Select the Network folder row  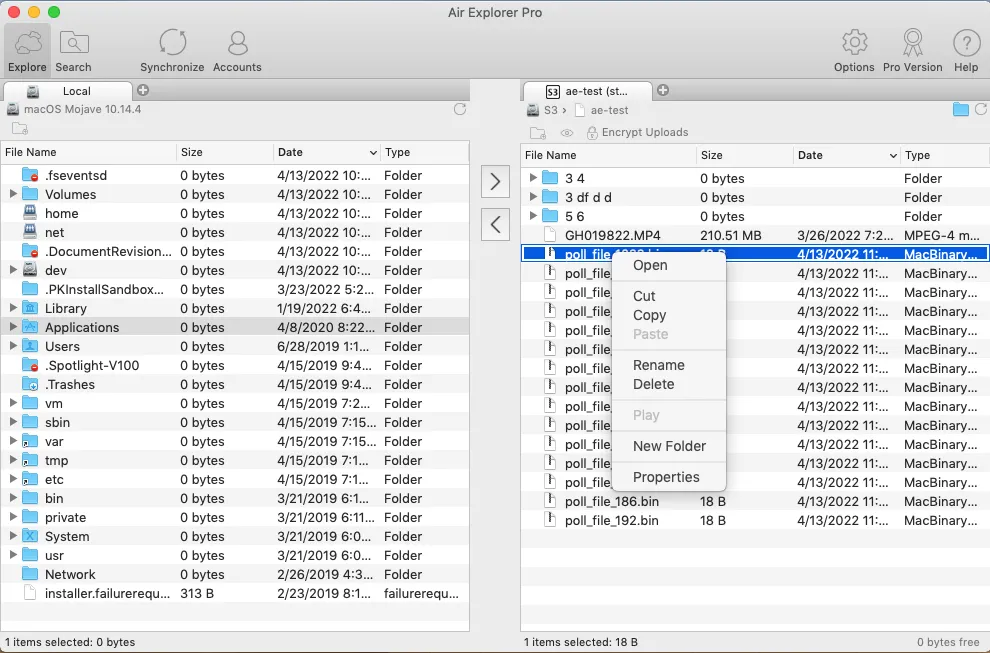(235, 574)
